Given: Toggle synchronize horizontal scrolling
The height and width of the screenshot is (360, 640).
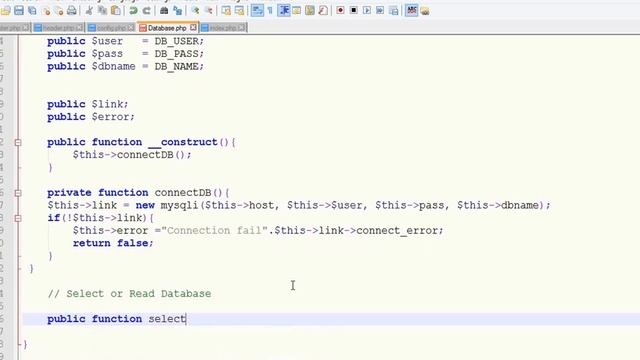Looking at the screenshot, I should coord(239,10).
